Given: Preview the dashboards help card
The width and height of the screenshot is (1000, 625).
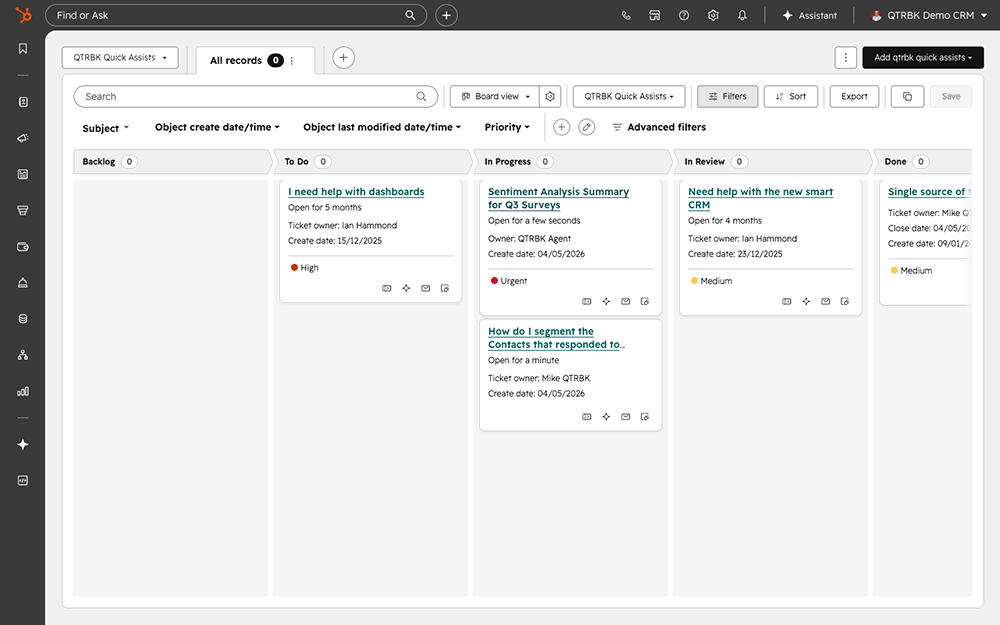Looking at the screenshot, I should pos(386,288).
